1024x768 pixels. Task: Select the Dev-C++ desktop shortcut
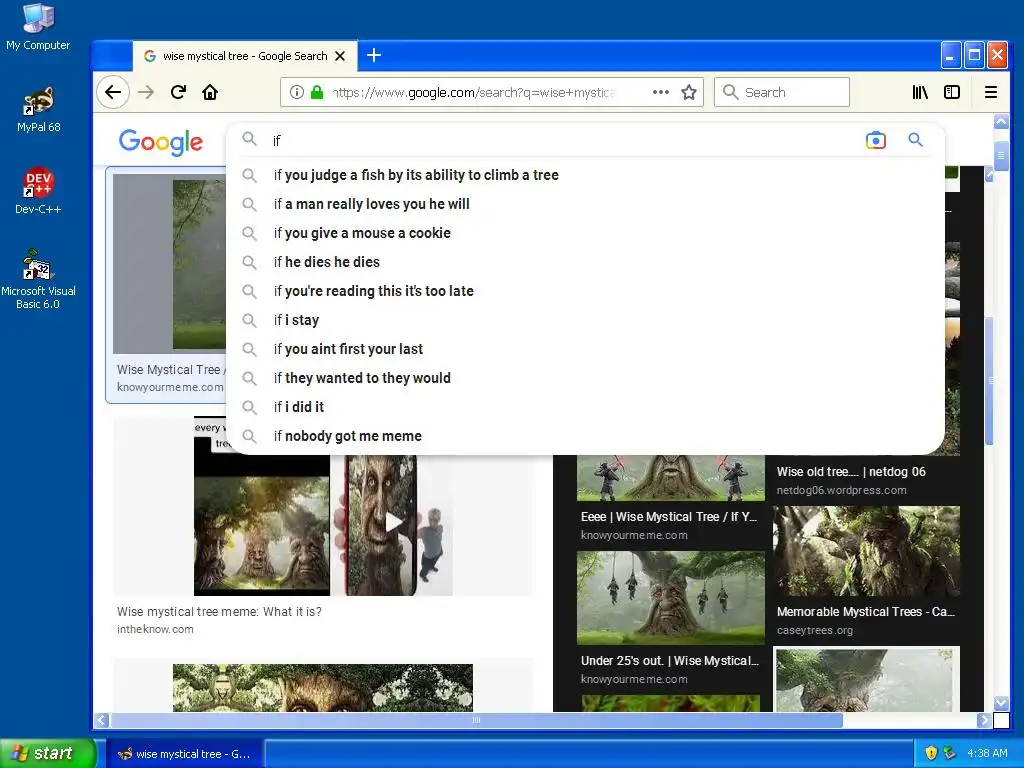pos(38,191)
